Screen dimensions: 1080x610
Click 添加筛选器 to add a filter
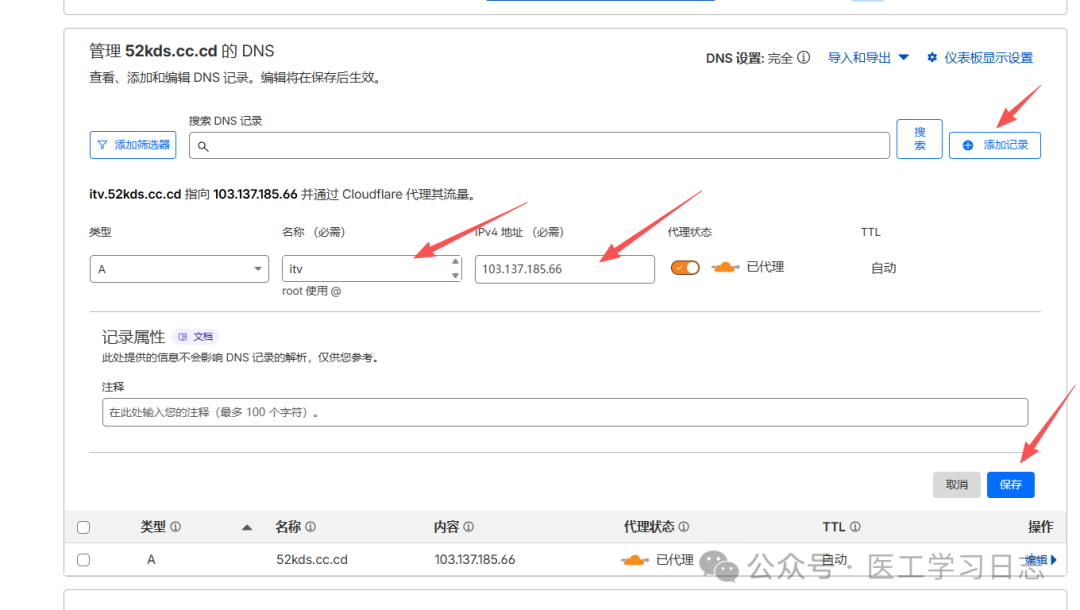(133, 145)
